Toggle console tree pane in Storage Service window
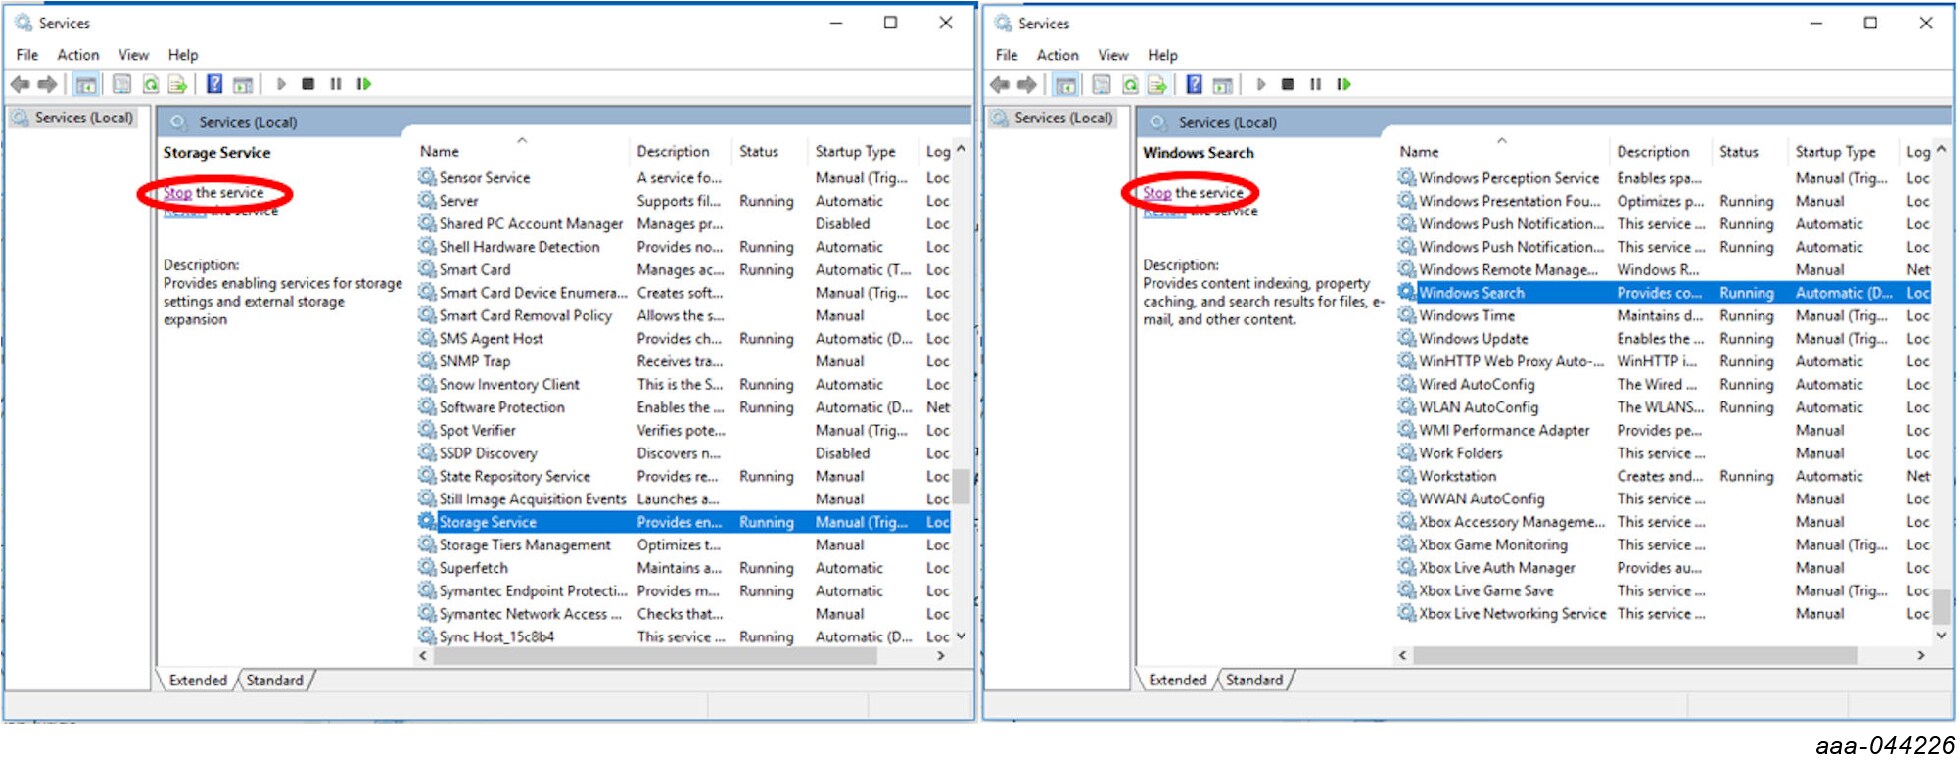Image resolution: width=1960 pixels, height=763 pixels. tap(87, 84)
